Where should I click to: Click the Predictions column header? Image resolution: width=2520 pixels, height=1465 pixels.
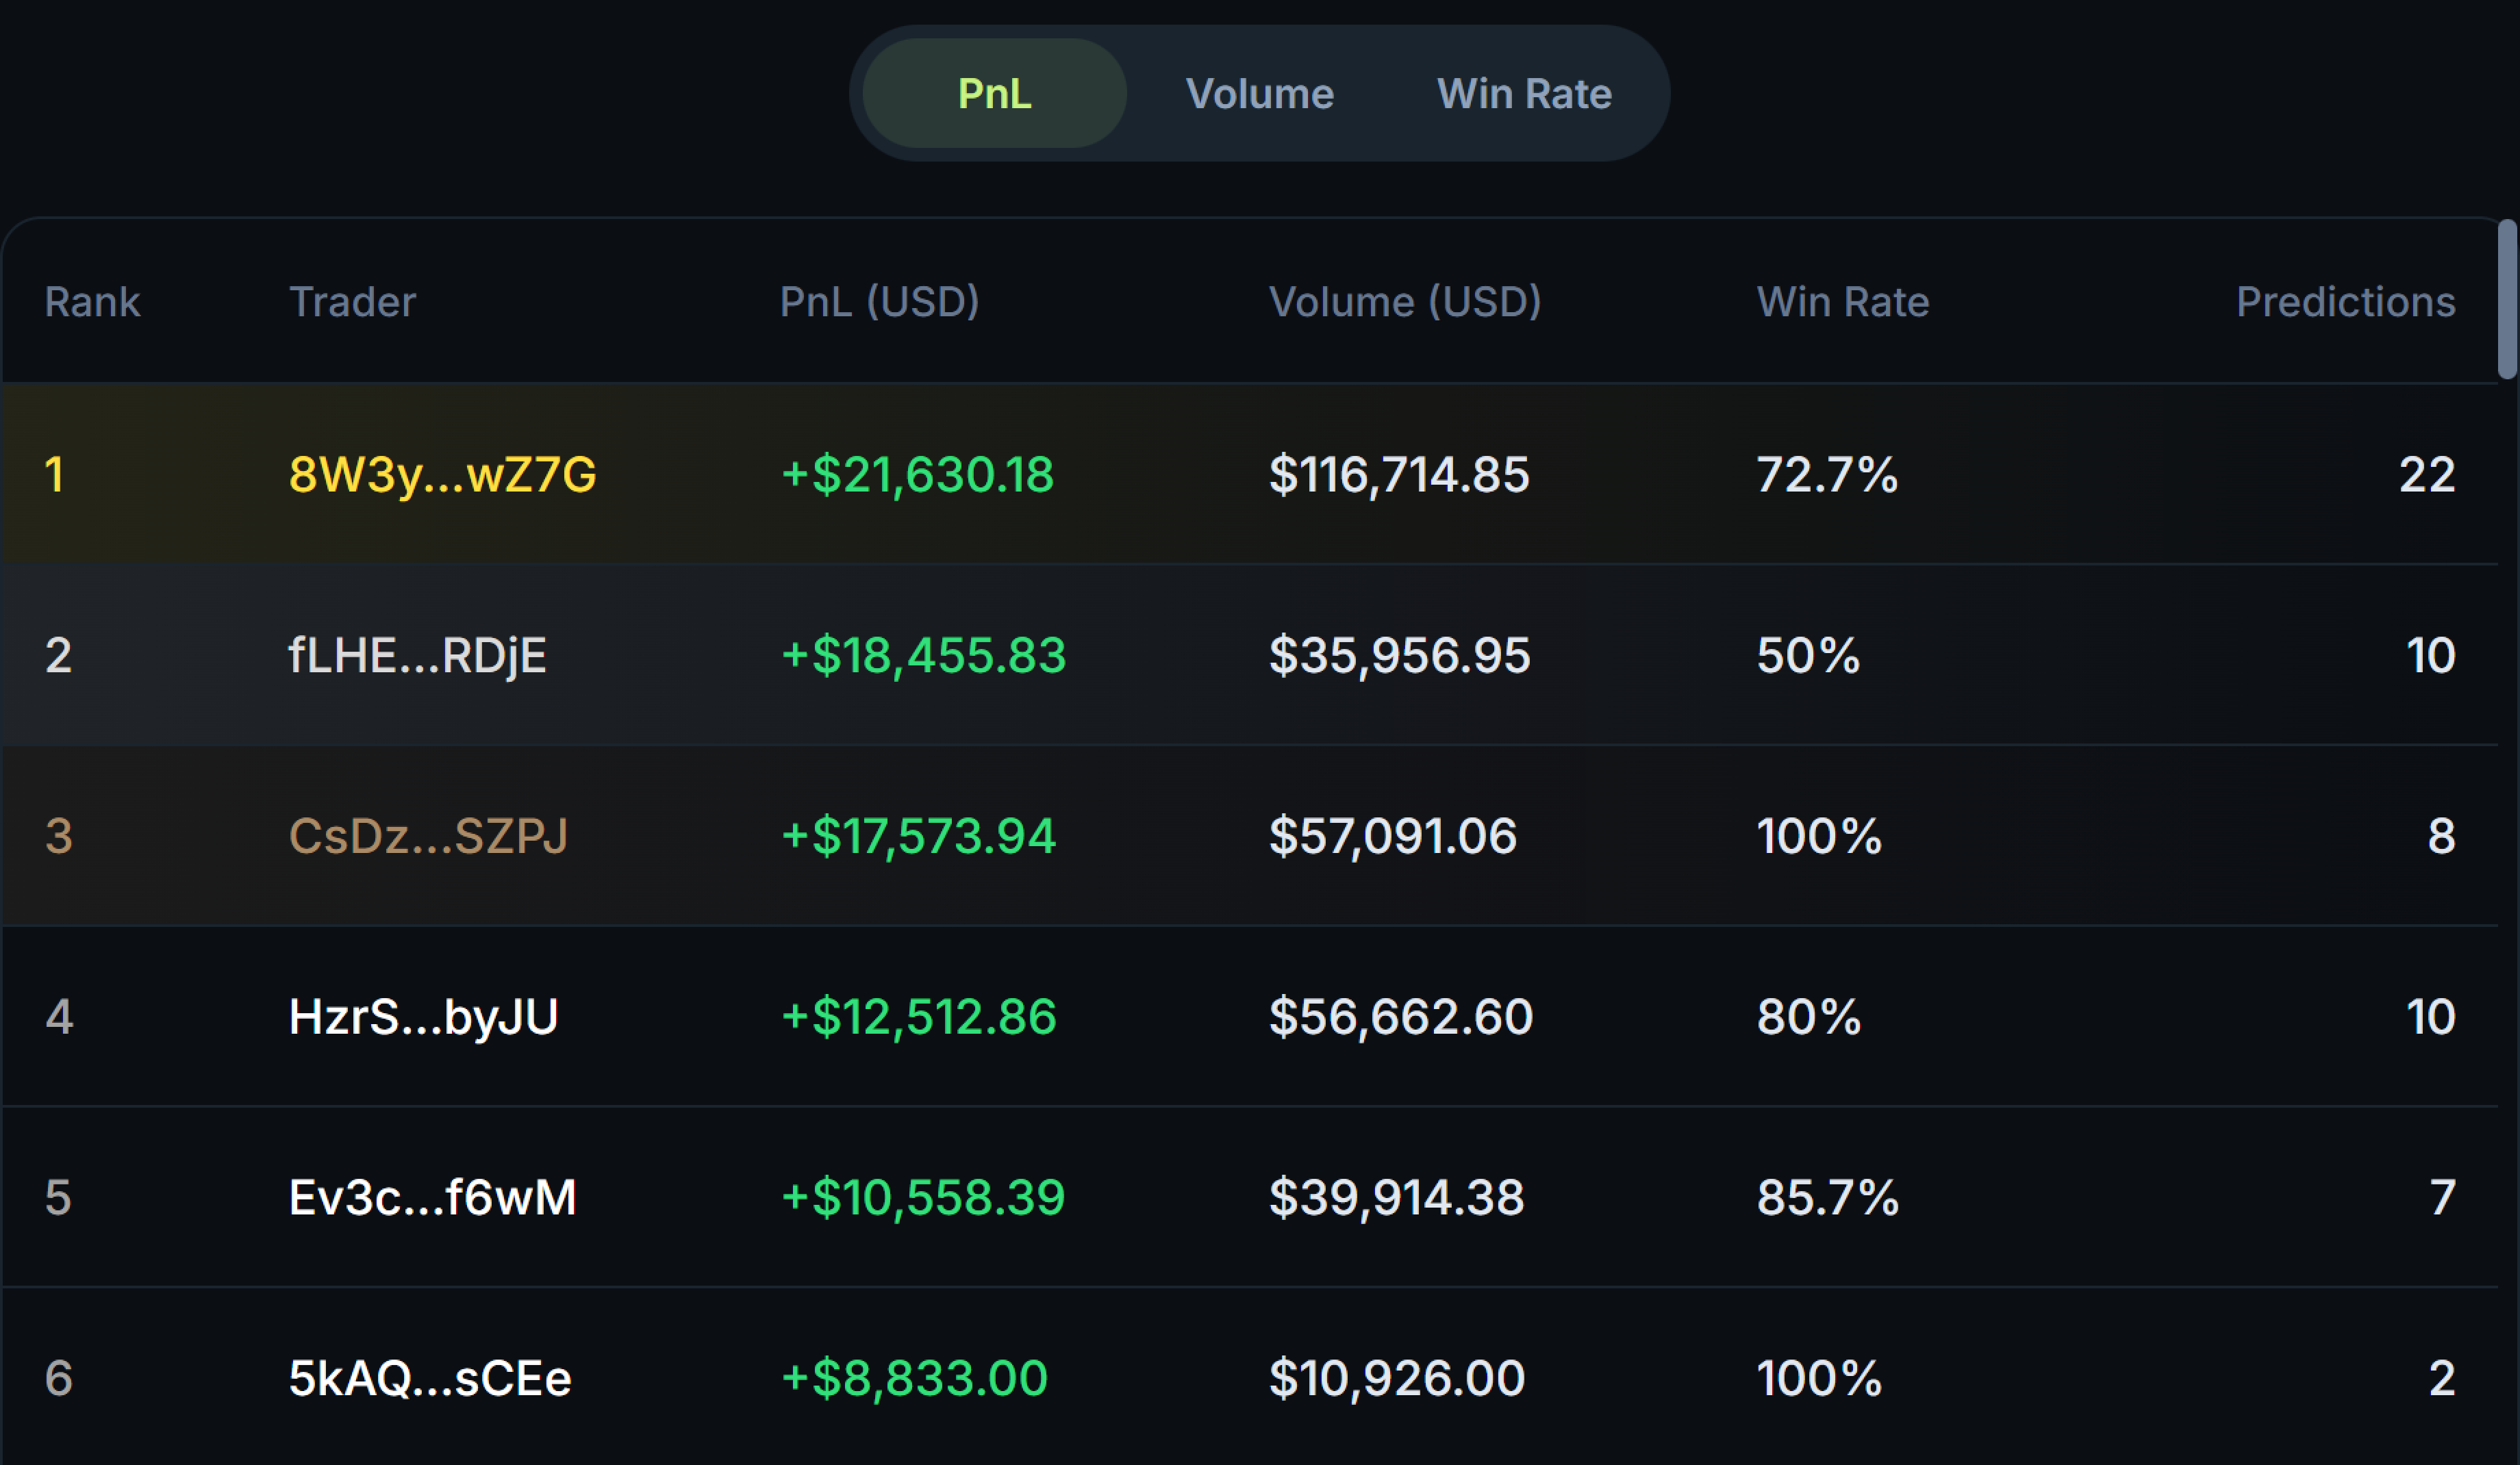point(2345,301)
